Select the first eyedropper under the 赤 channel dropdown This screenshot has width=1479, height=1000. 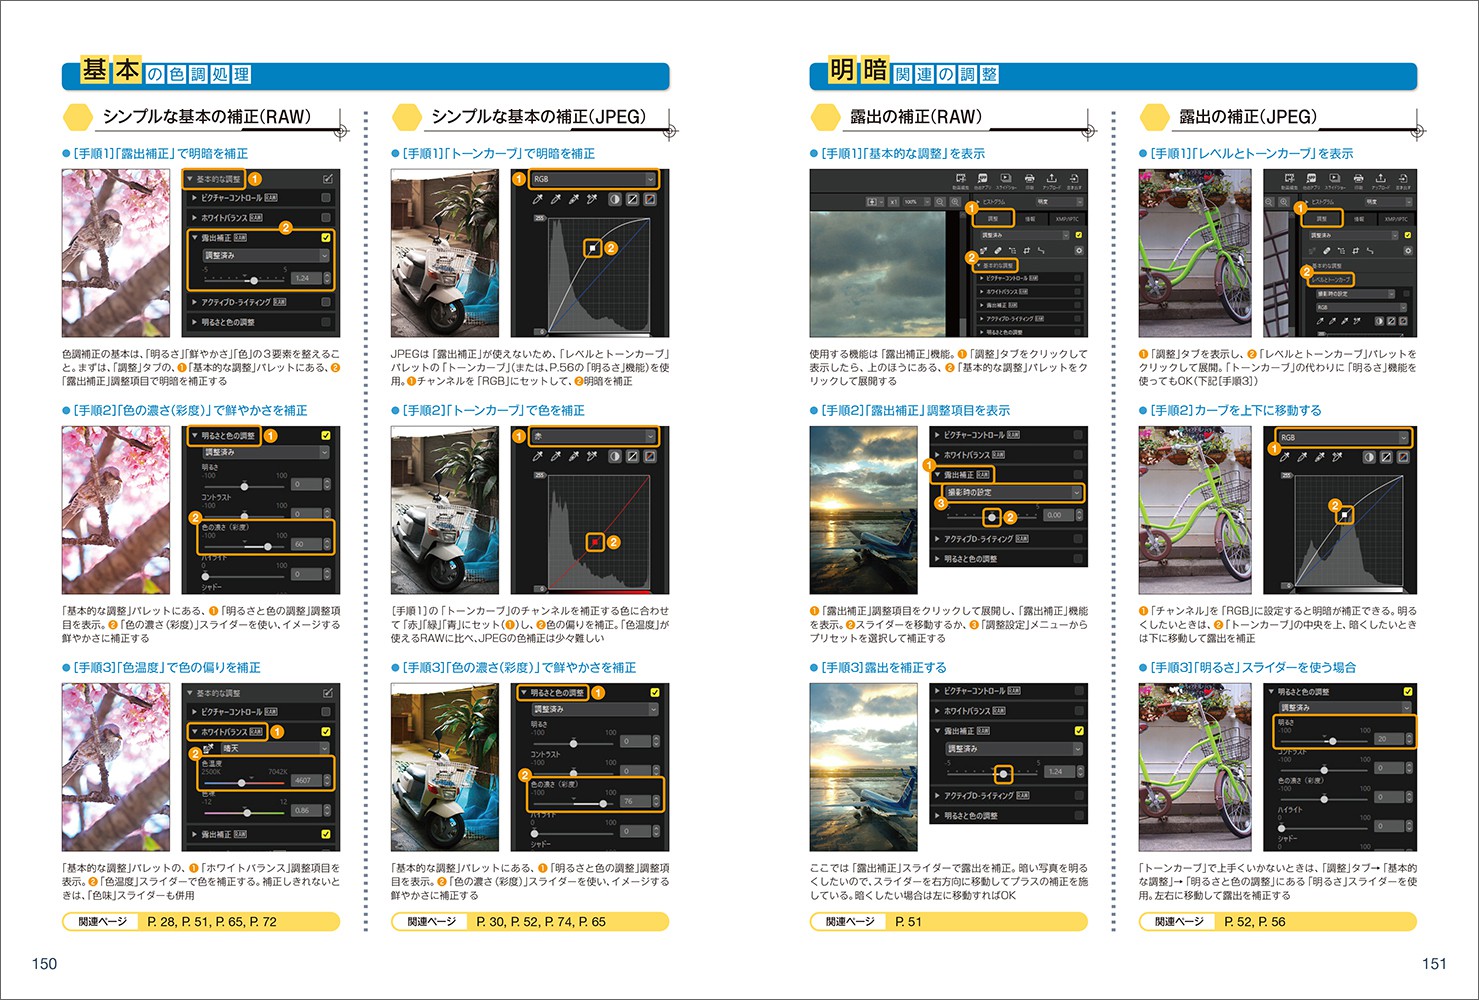point(538,456)
